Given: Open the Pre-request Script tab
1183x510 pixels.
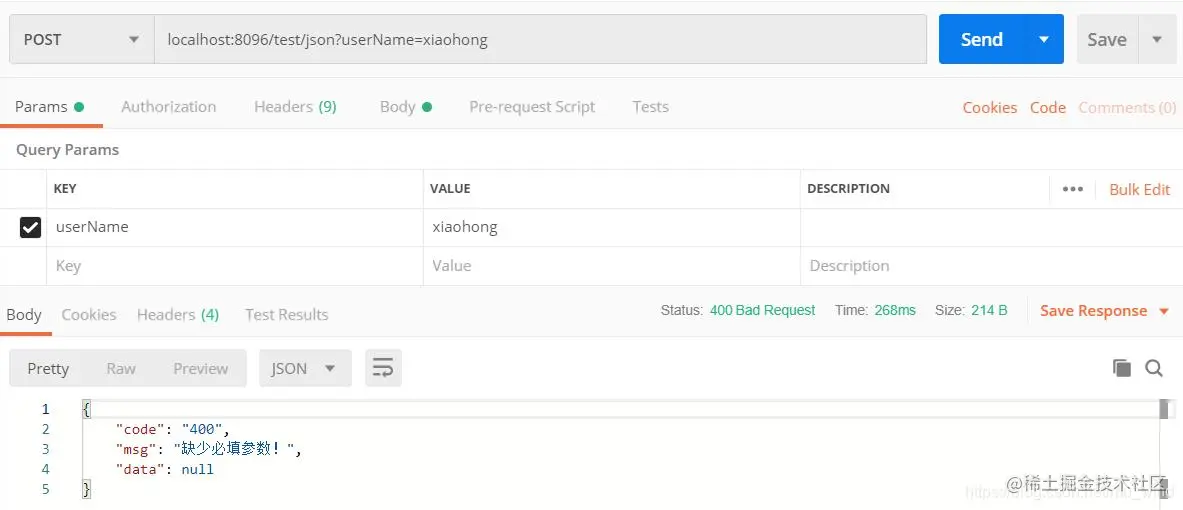Looking at the screenshot, I should point(532,107).
